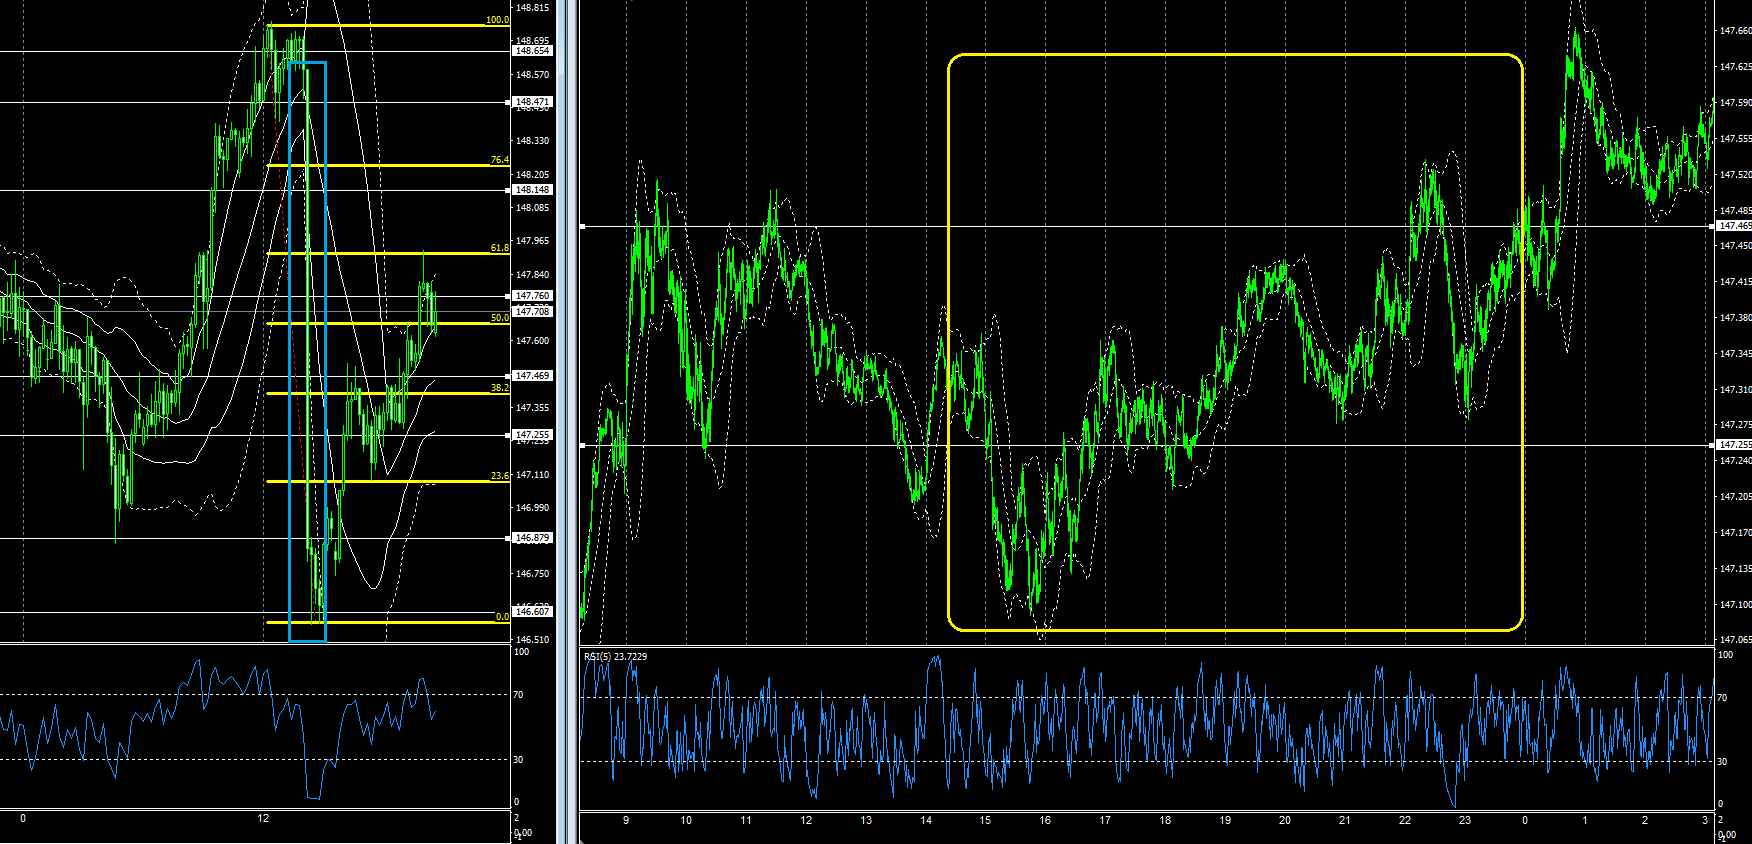Click hour 16 on the right chart time axis
The width and height of the screenshot is (1752, 844).
tap(1045, 821)
